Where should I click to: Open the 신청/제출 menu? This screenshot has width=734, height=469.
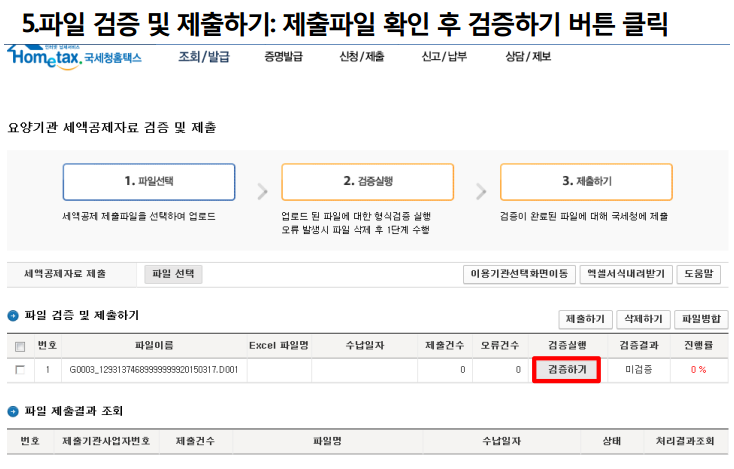point(362,57)
